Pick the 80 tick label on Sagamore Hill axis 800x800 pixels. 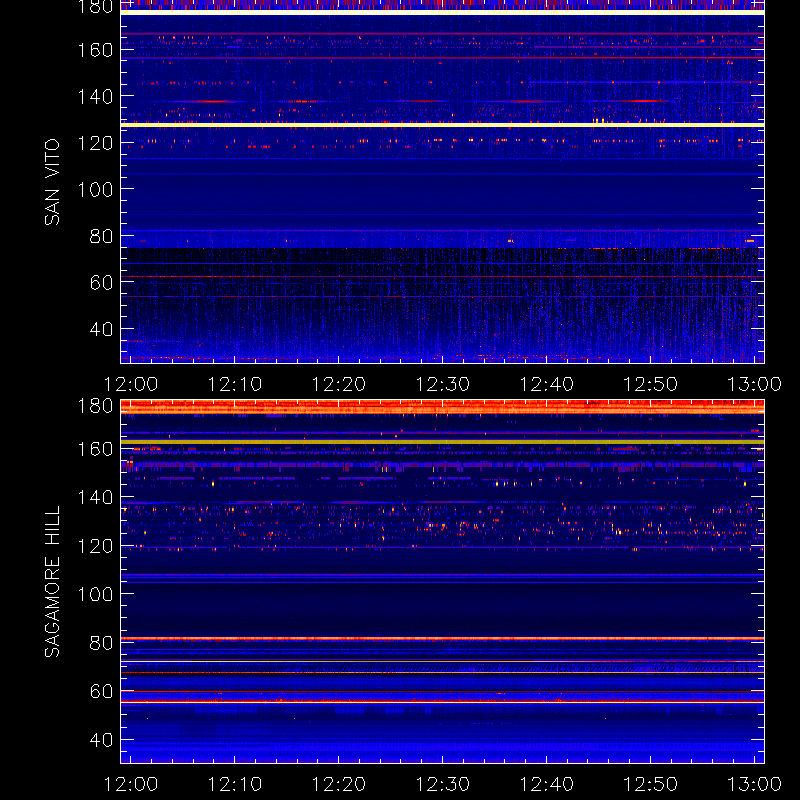pos(101,643)
